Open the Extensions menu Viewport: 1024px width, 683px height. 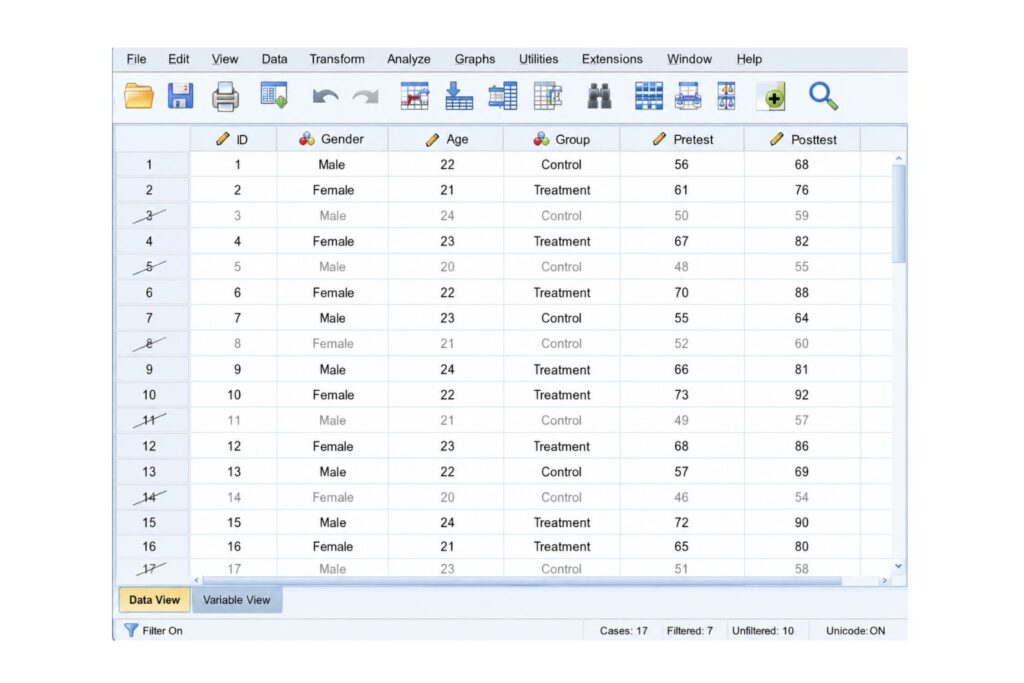tap(612, 59)
